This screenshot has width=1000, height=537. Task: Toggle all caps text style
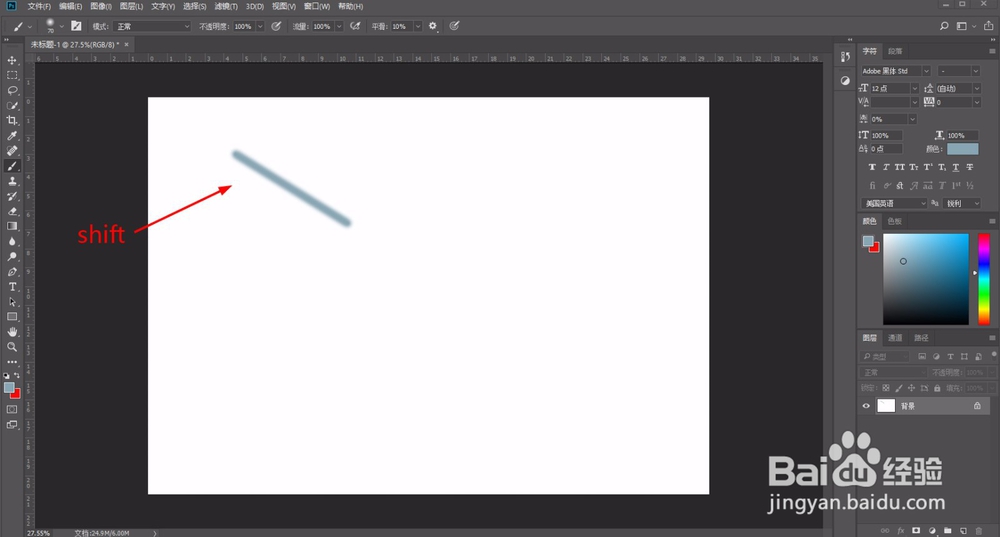899,167
